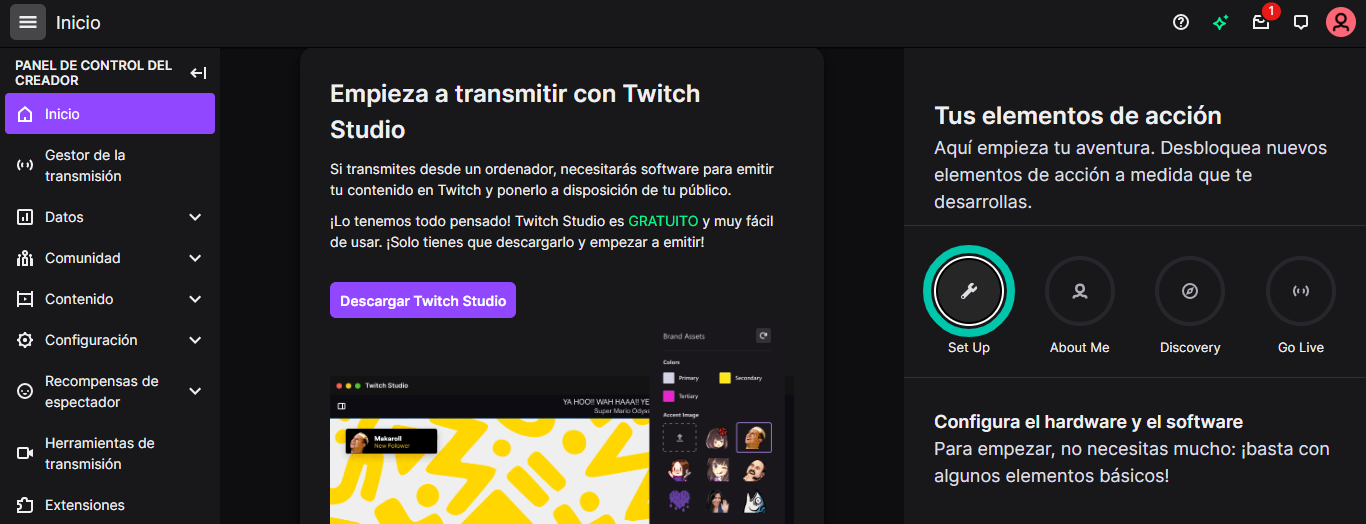1366x524 pixels.
Task: Click the Inicio home icon in sidebar
Action: (x=25, y=114)
